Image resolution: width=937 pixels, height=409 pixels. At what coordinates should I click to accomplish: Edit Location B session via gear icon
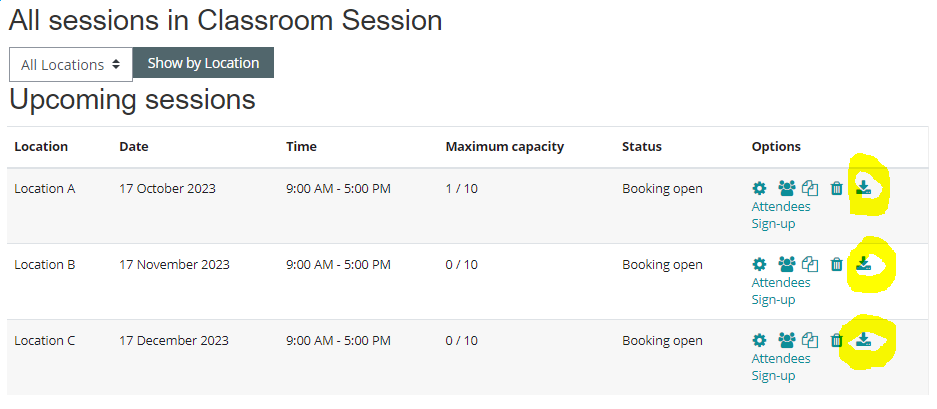coord(759,265)
